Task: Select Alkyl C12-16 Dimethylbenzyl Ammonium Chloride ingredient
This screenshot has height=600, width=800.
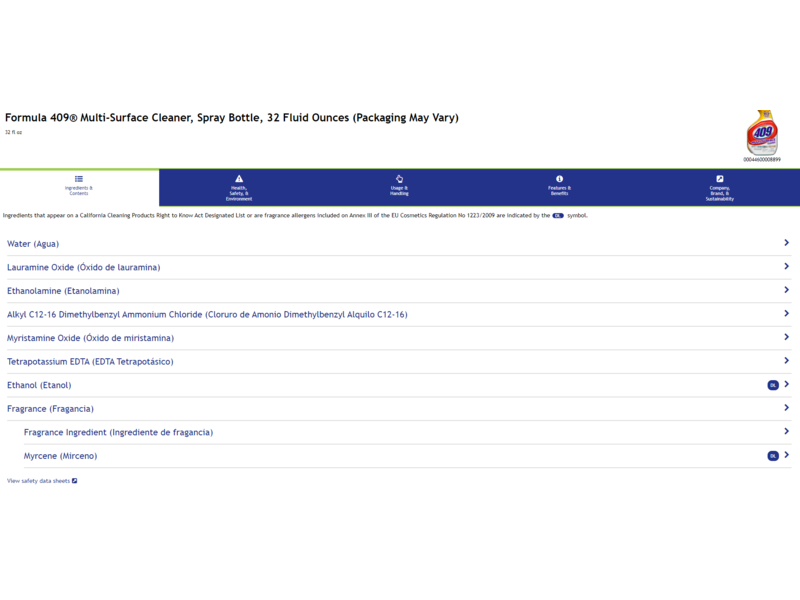Action: point(207,315)
